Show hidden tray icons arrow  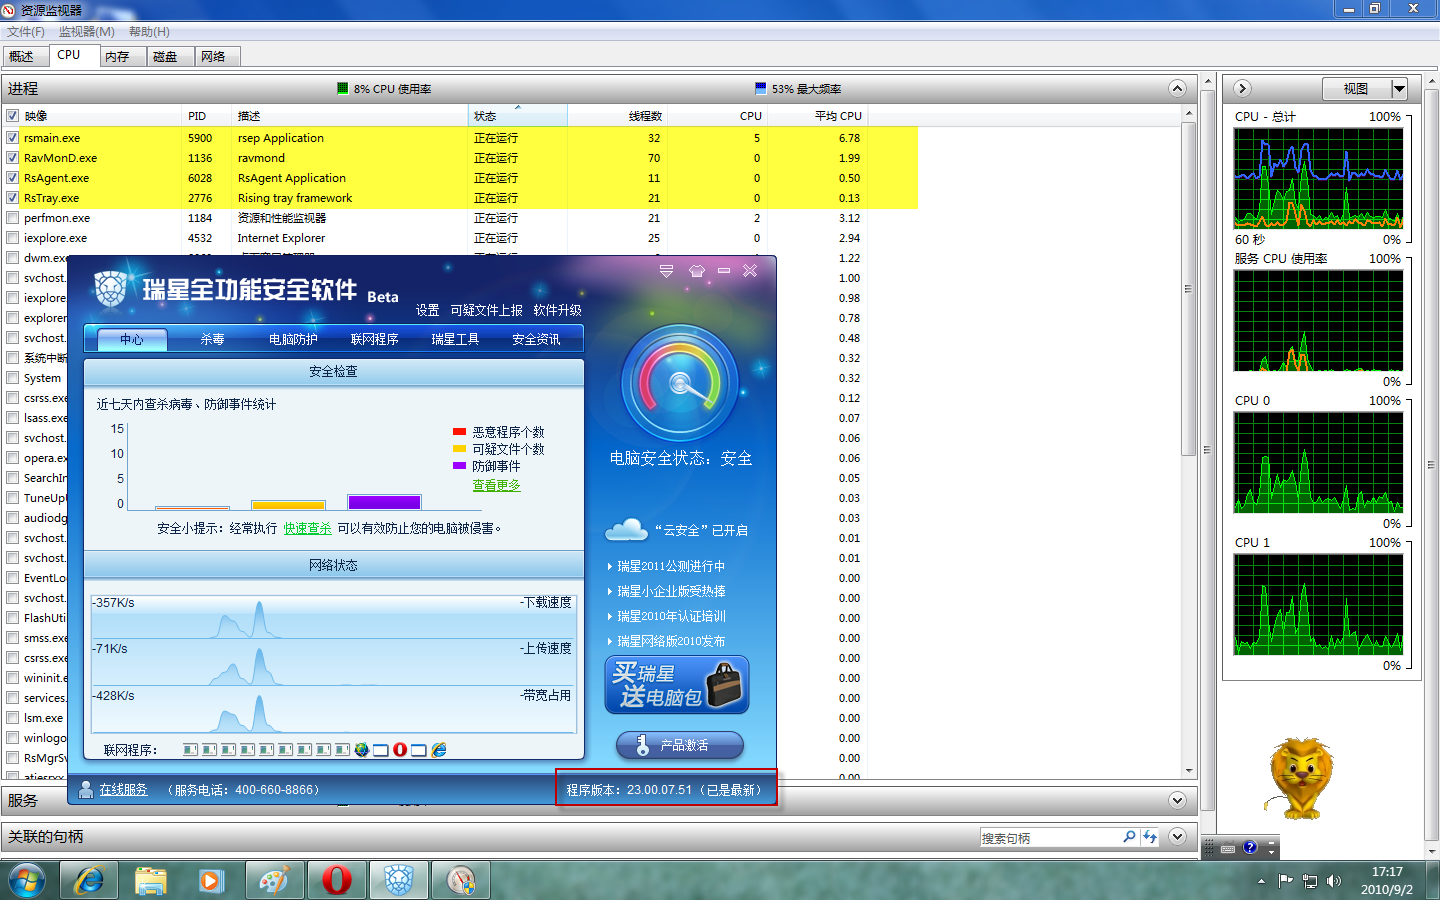click(1261, 881)
